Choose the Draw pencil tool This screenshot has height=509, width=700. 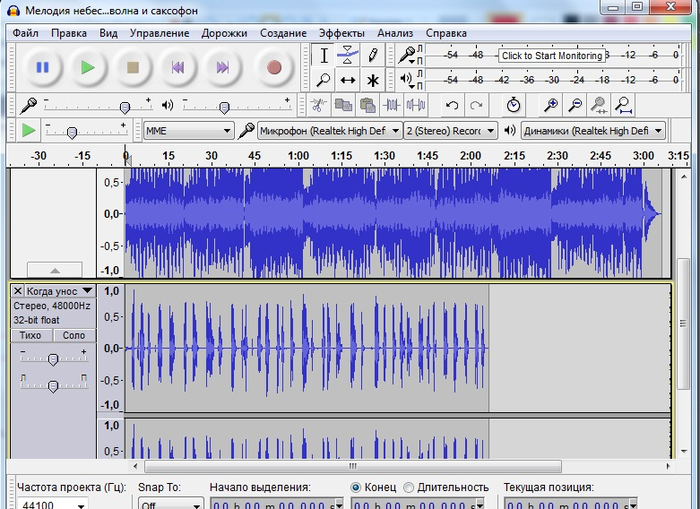point(372,55)
